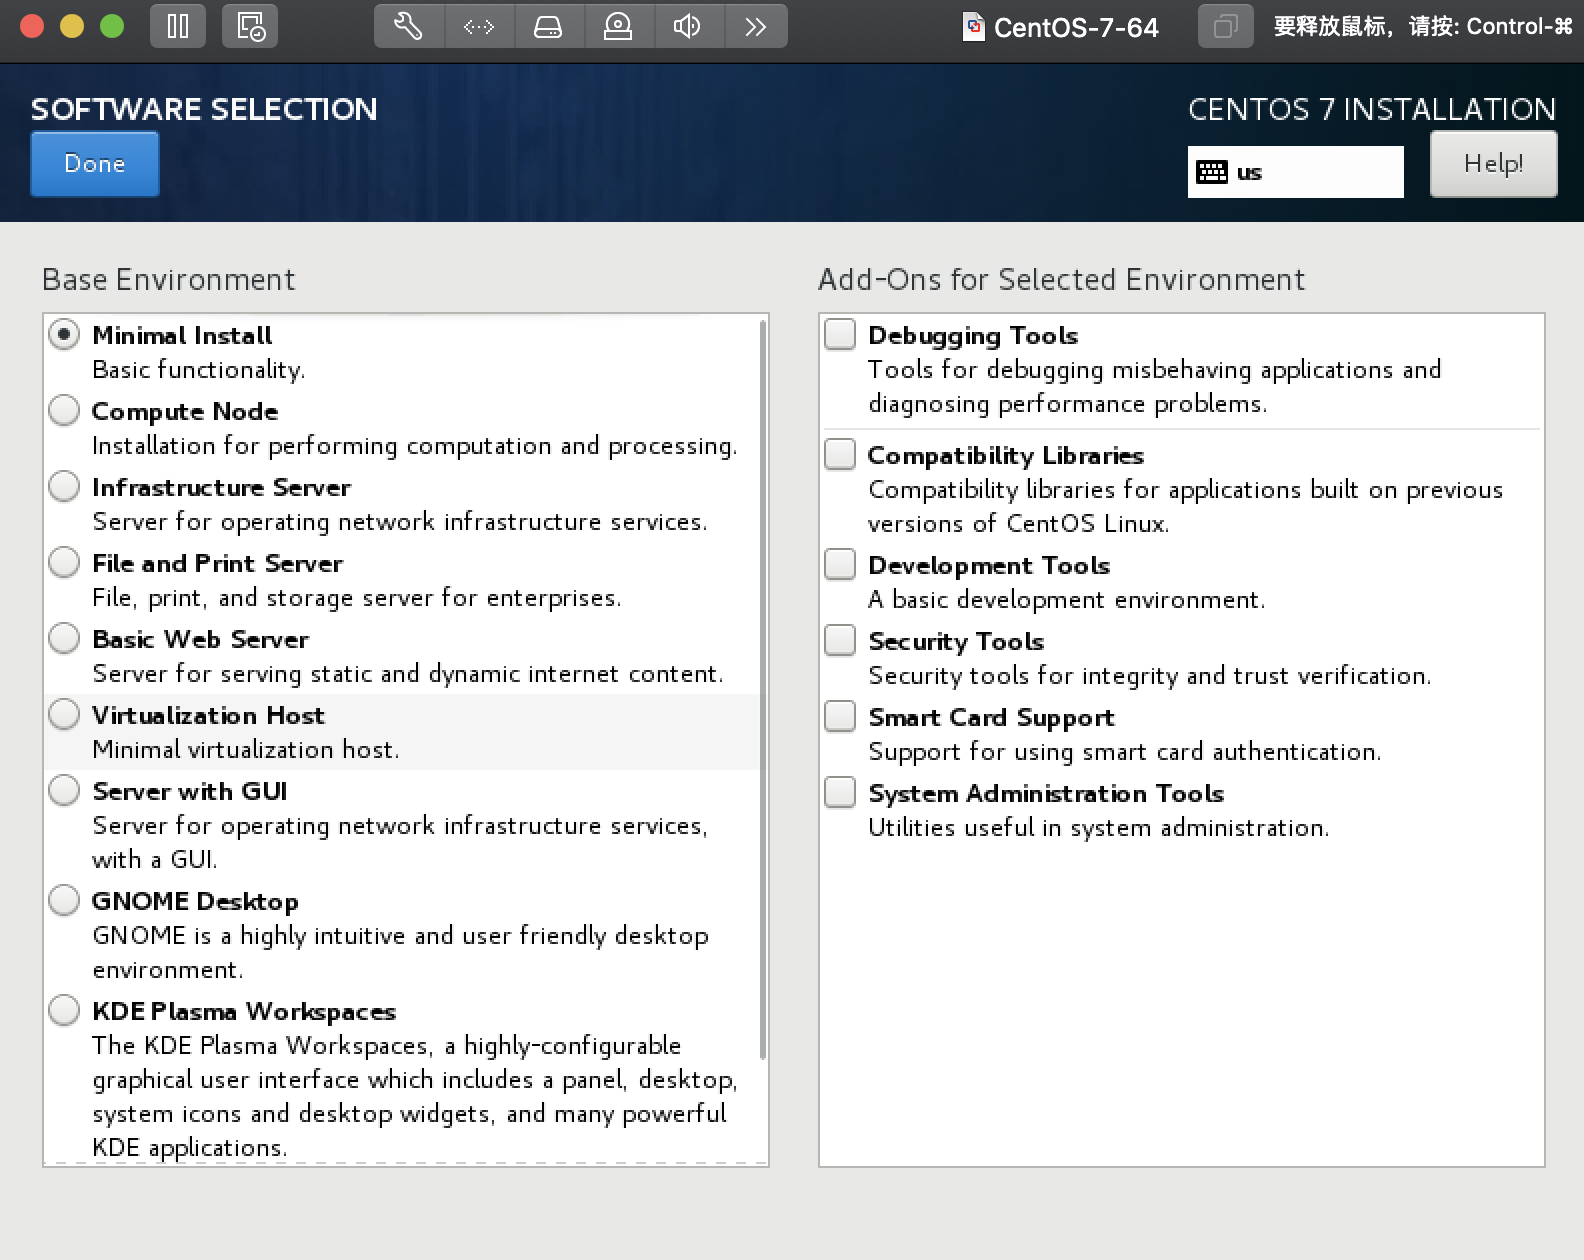Expand more toolbar items chevron
This screenshot has width=1584, height=1260.
pyautogui.click(x=755, y=26)
